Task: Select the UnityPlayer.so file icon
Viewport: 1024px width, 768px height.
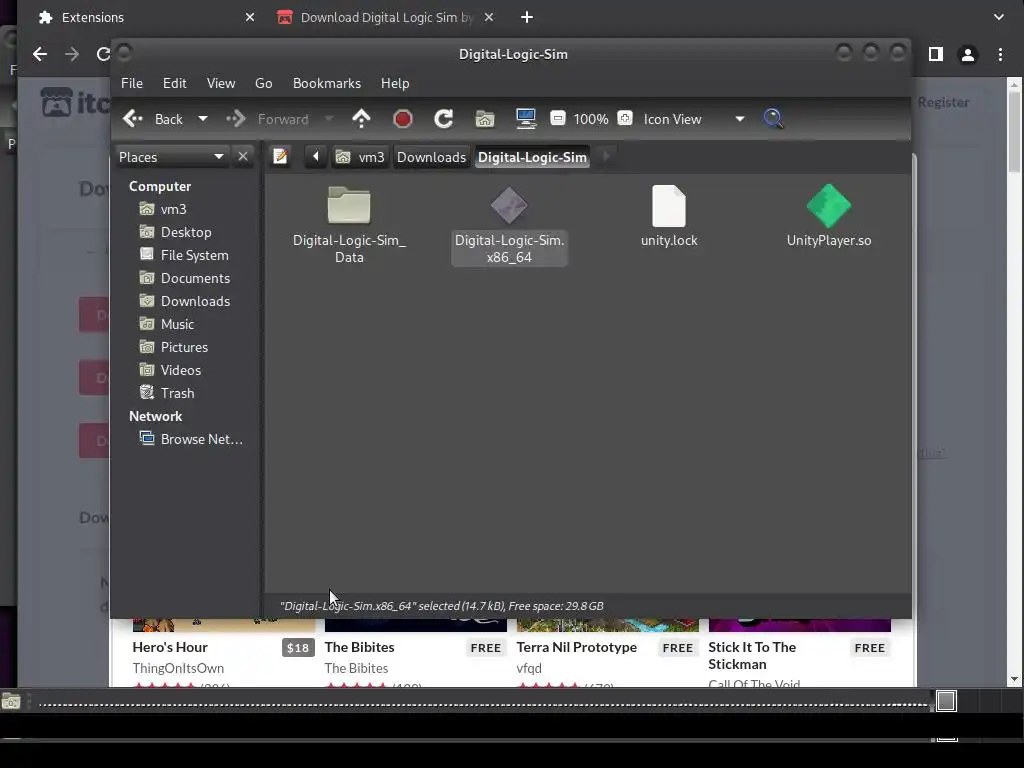Action: [829, 206]
